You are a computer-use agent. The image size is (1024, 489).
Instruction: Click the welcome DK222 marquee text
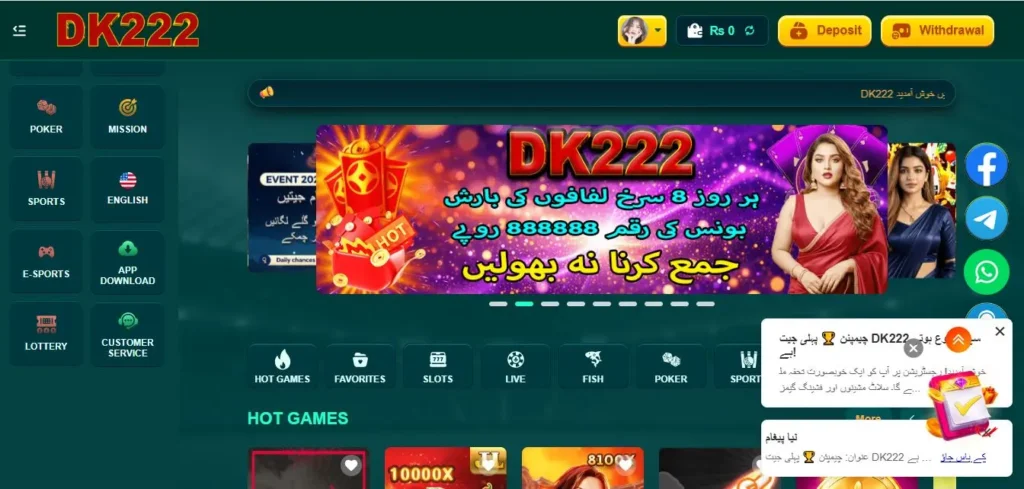pos(903,93)
